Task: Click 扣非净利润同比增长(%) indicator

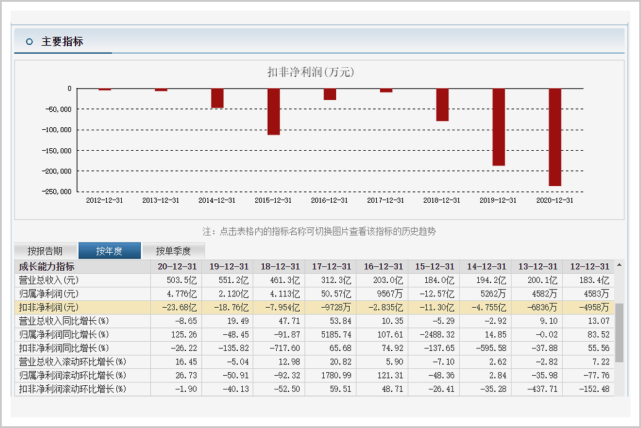Action: 64,348
